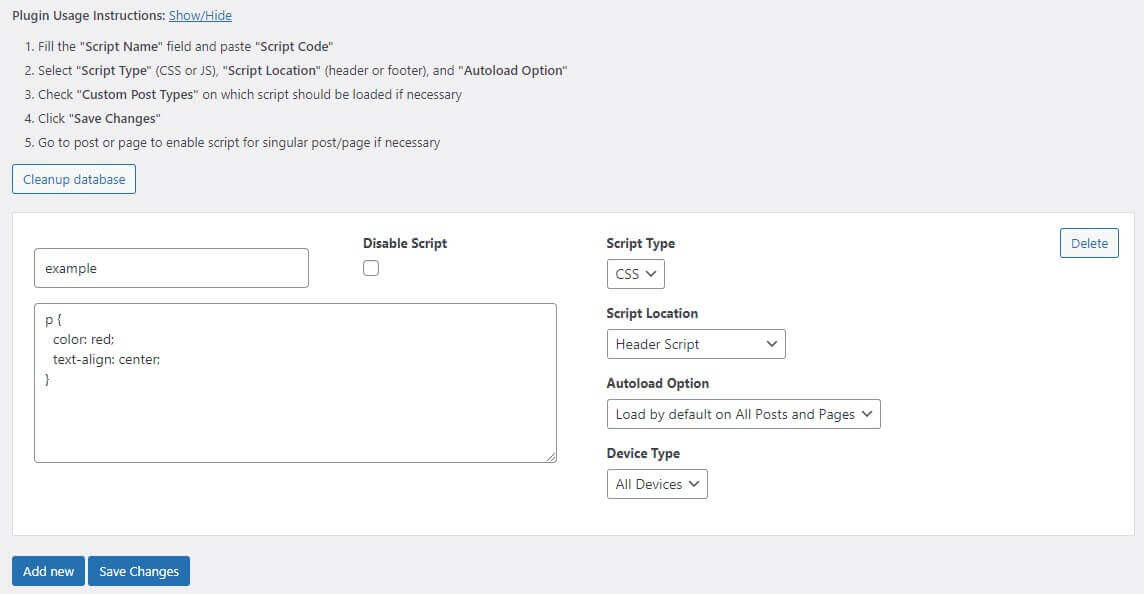Save the script with the Save Changes button
This screenshot has height=594, width=1144.
[x=139, y=571]
